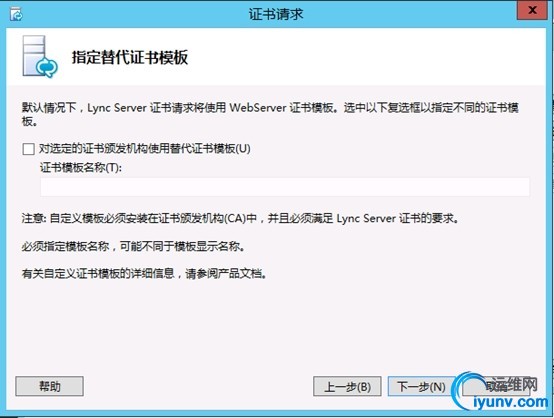Click the server certificate icon in header

[x=40, y=57]
